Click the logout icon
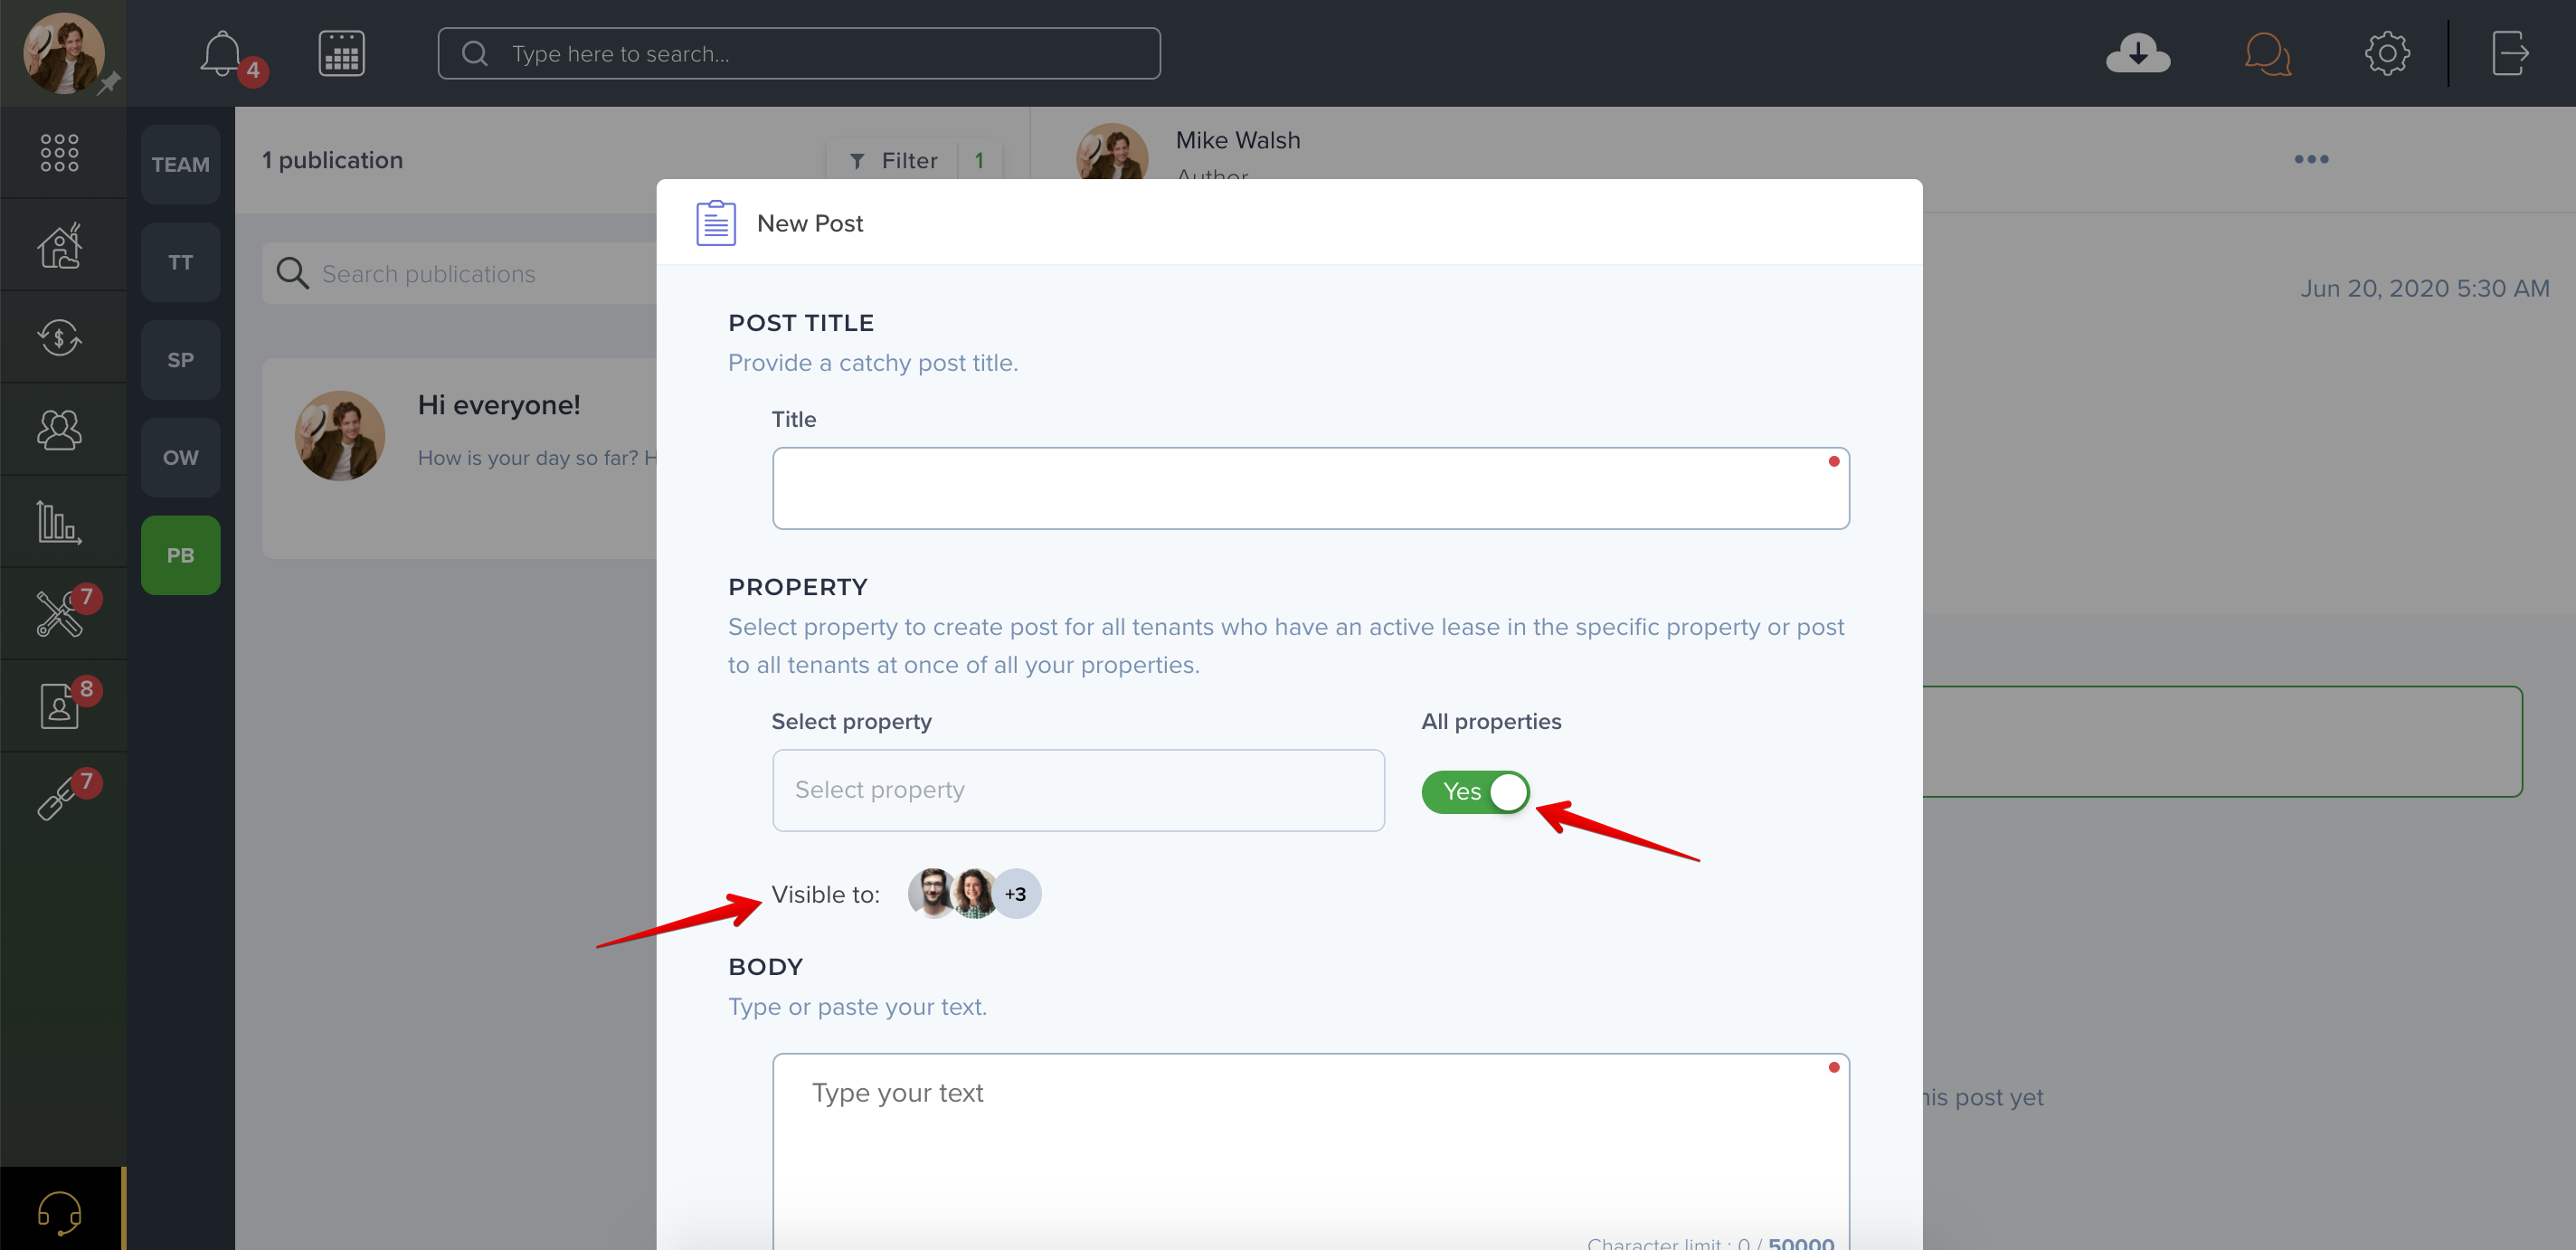2576x1250 pixels. [2510, 54]
